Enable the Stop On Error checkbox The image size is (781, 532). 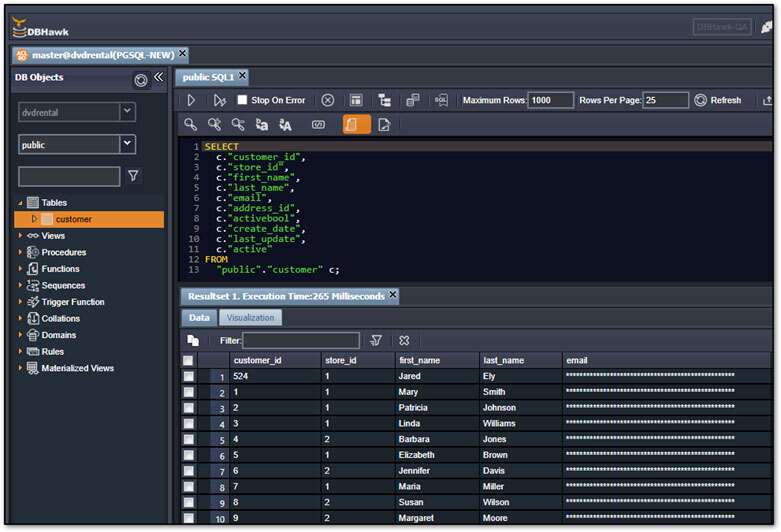[x=242, y=100]
